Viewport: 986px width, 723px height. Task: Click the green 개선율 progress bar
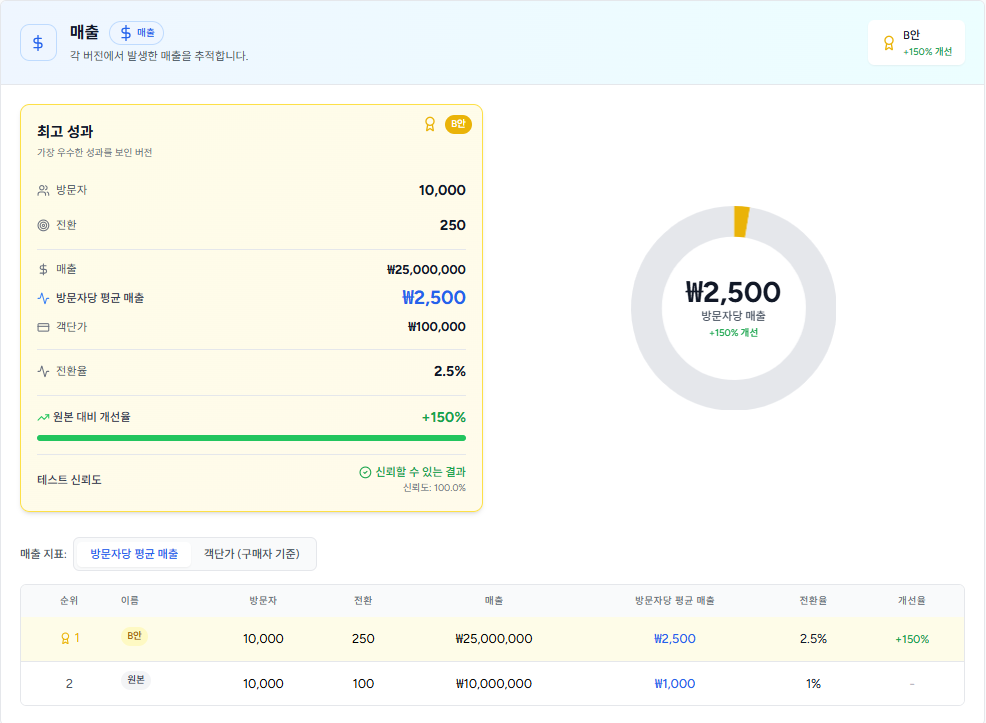tap(251, 438)
